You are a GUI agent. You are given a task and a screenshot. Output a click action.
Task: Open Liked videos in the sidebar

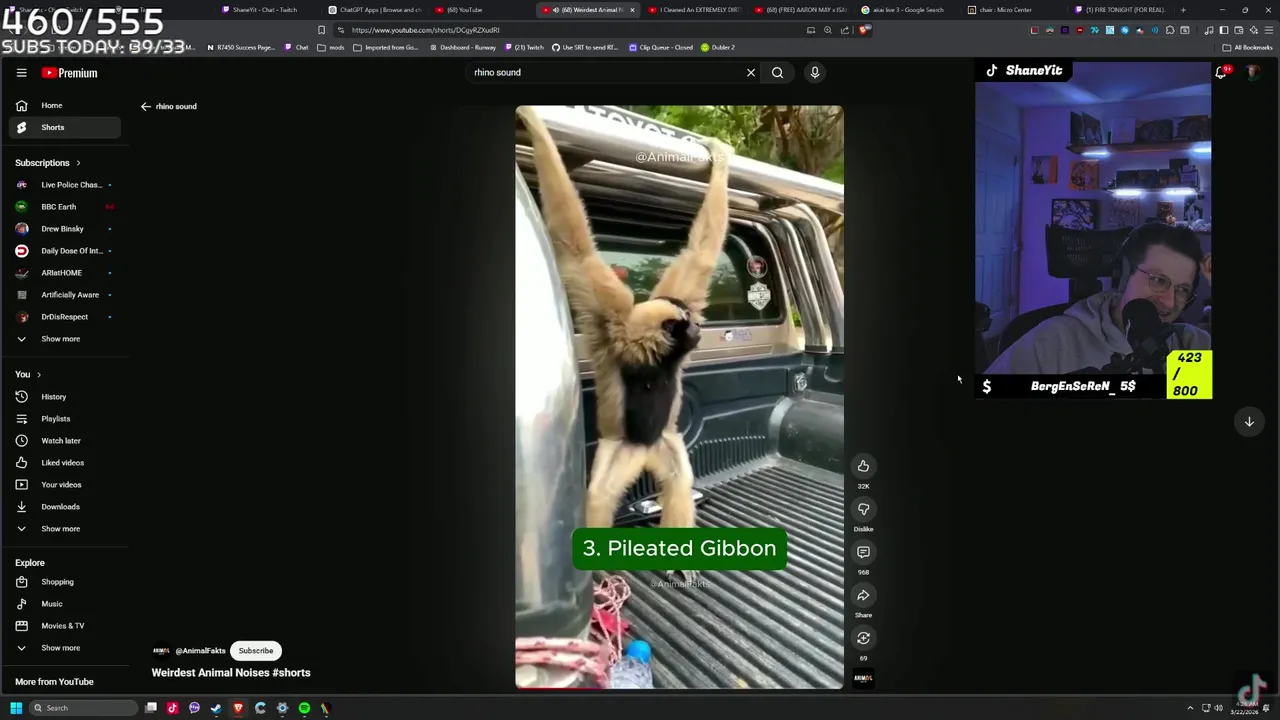(65, 463)
